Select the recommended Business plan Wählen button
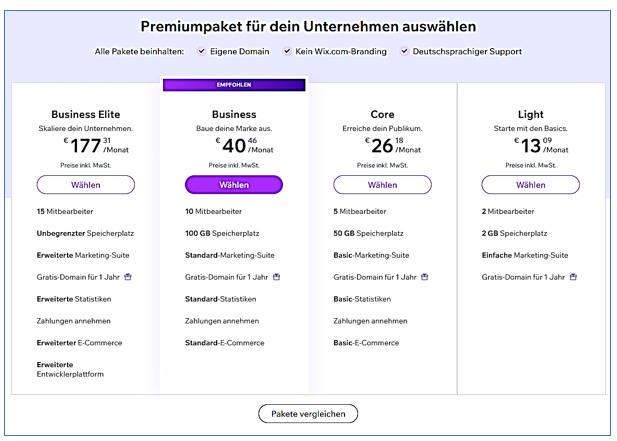The image size is (617, 441). coord(234,185)
